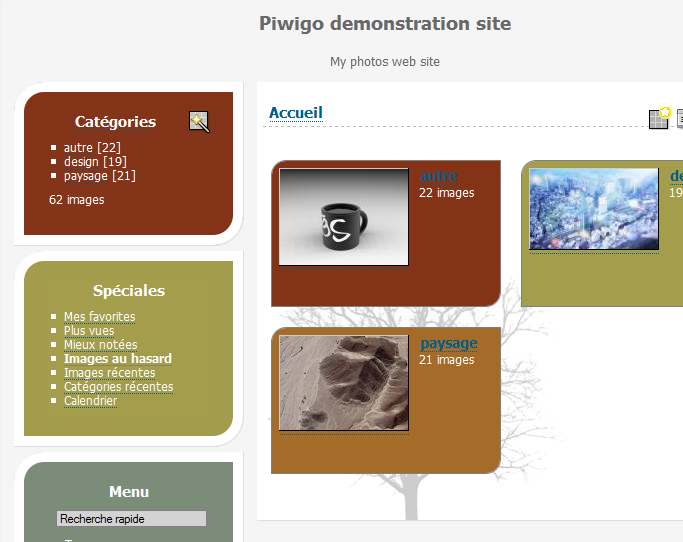
Task: Click the Recherche rapide search field
Action: point(131,519)
